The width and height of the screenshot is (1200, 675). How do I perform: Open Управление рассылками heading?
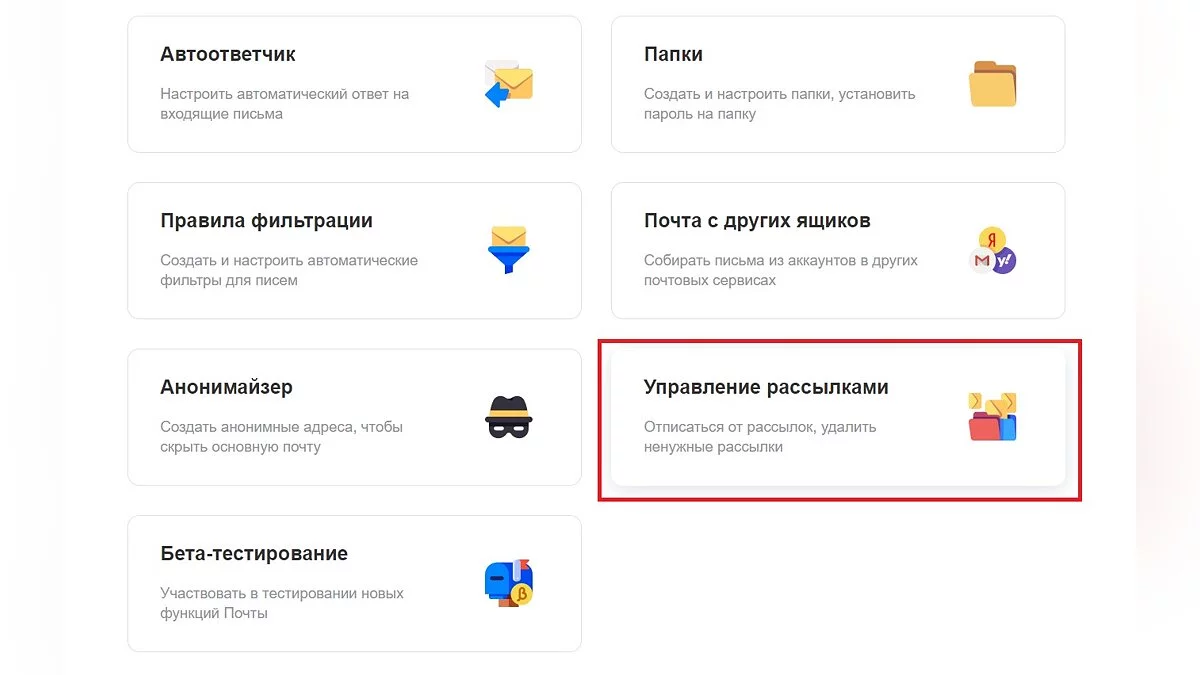[766, 387]
